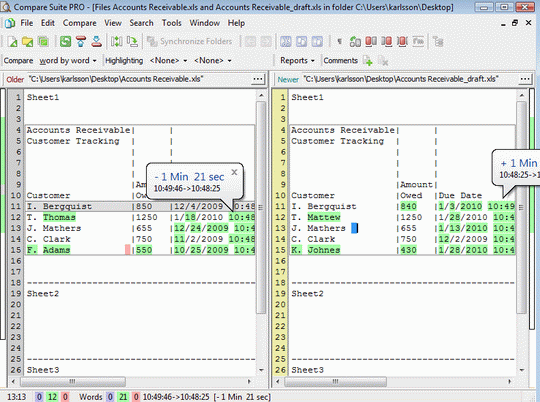Click the left panel horizontal scrollbar thumb
The width and height of the screenshot is (540, 402).
[x=73, y=381]
